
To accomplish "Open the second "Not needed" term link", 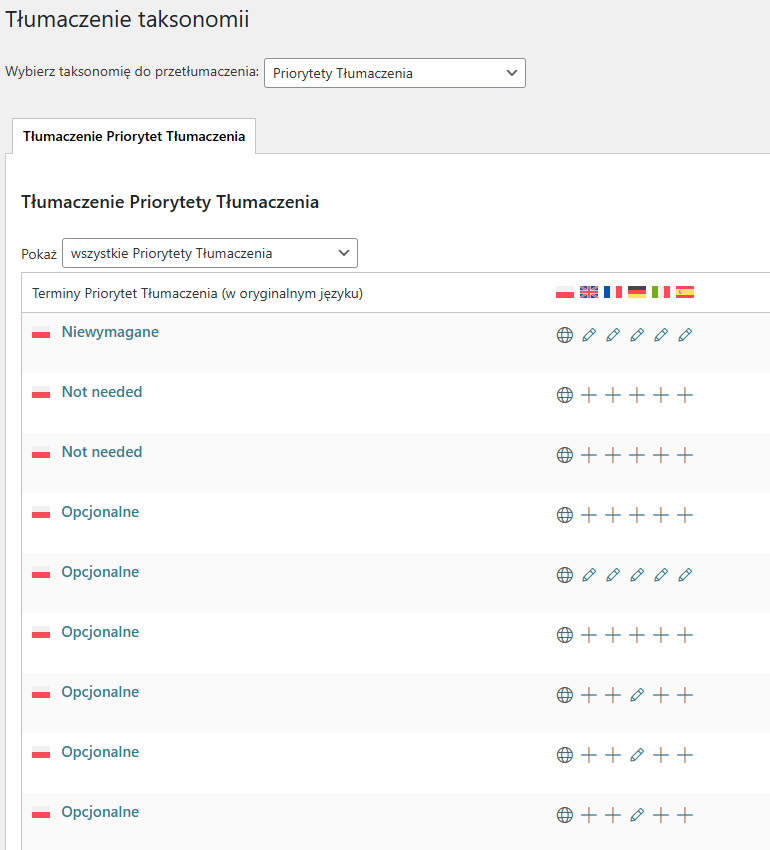I will (x=102, y=452).
